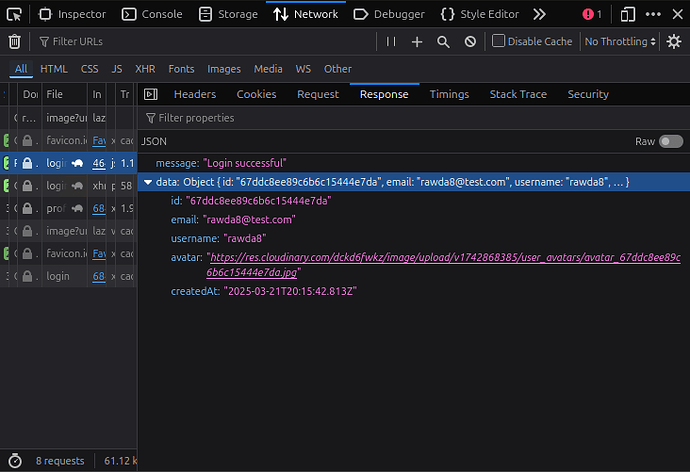Show more tools chevron menu
This screenshot has height=472, width=690.
point(539,14)
